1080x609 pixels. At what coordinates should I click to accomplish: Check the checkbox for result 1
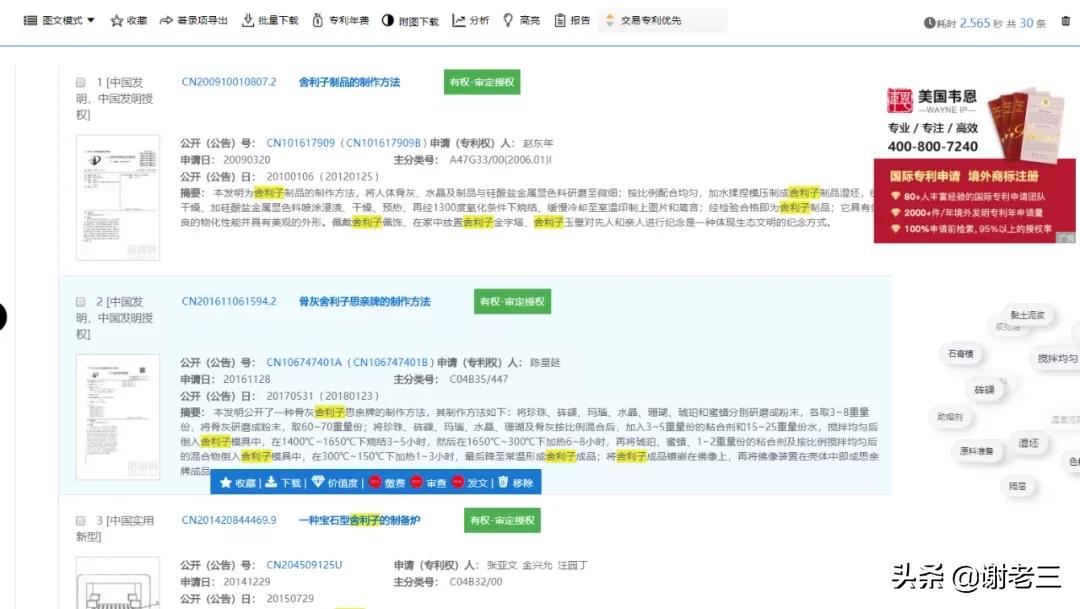80,82
